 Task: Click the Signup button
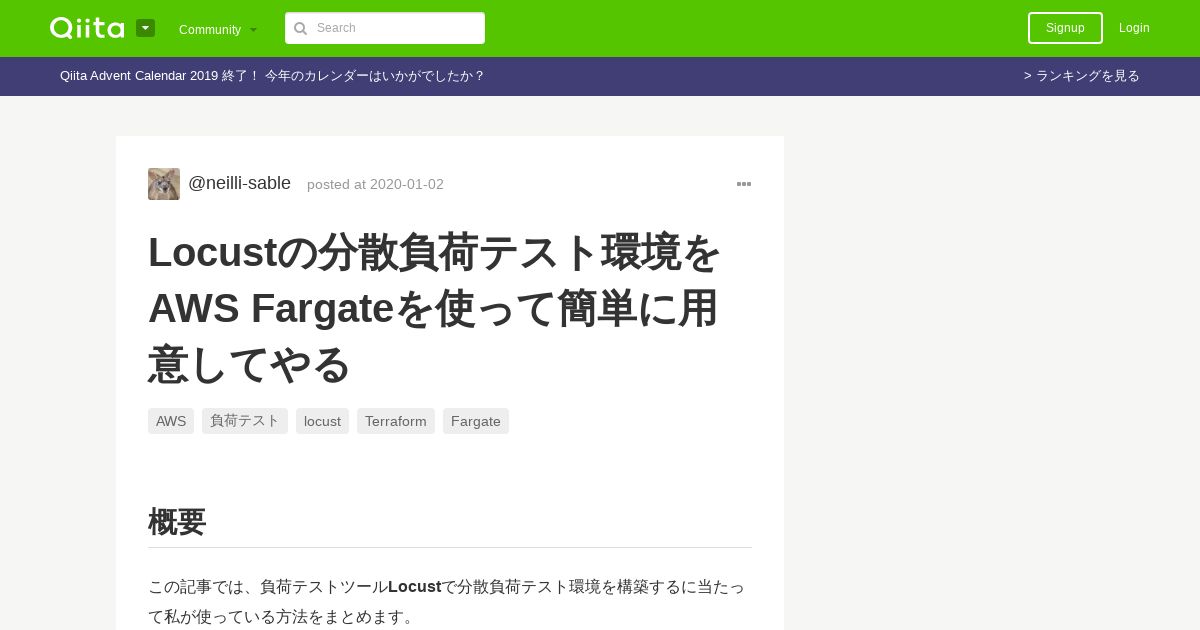click(1065, 28)
